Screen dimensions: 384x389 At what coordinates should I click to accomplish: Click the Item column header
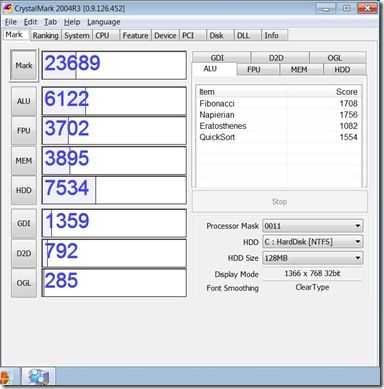(x=242, y=92)
